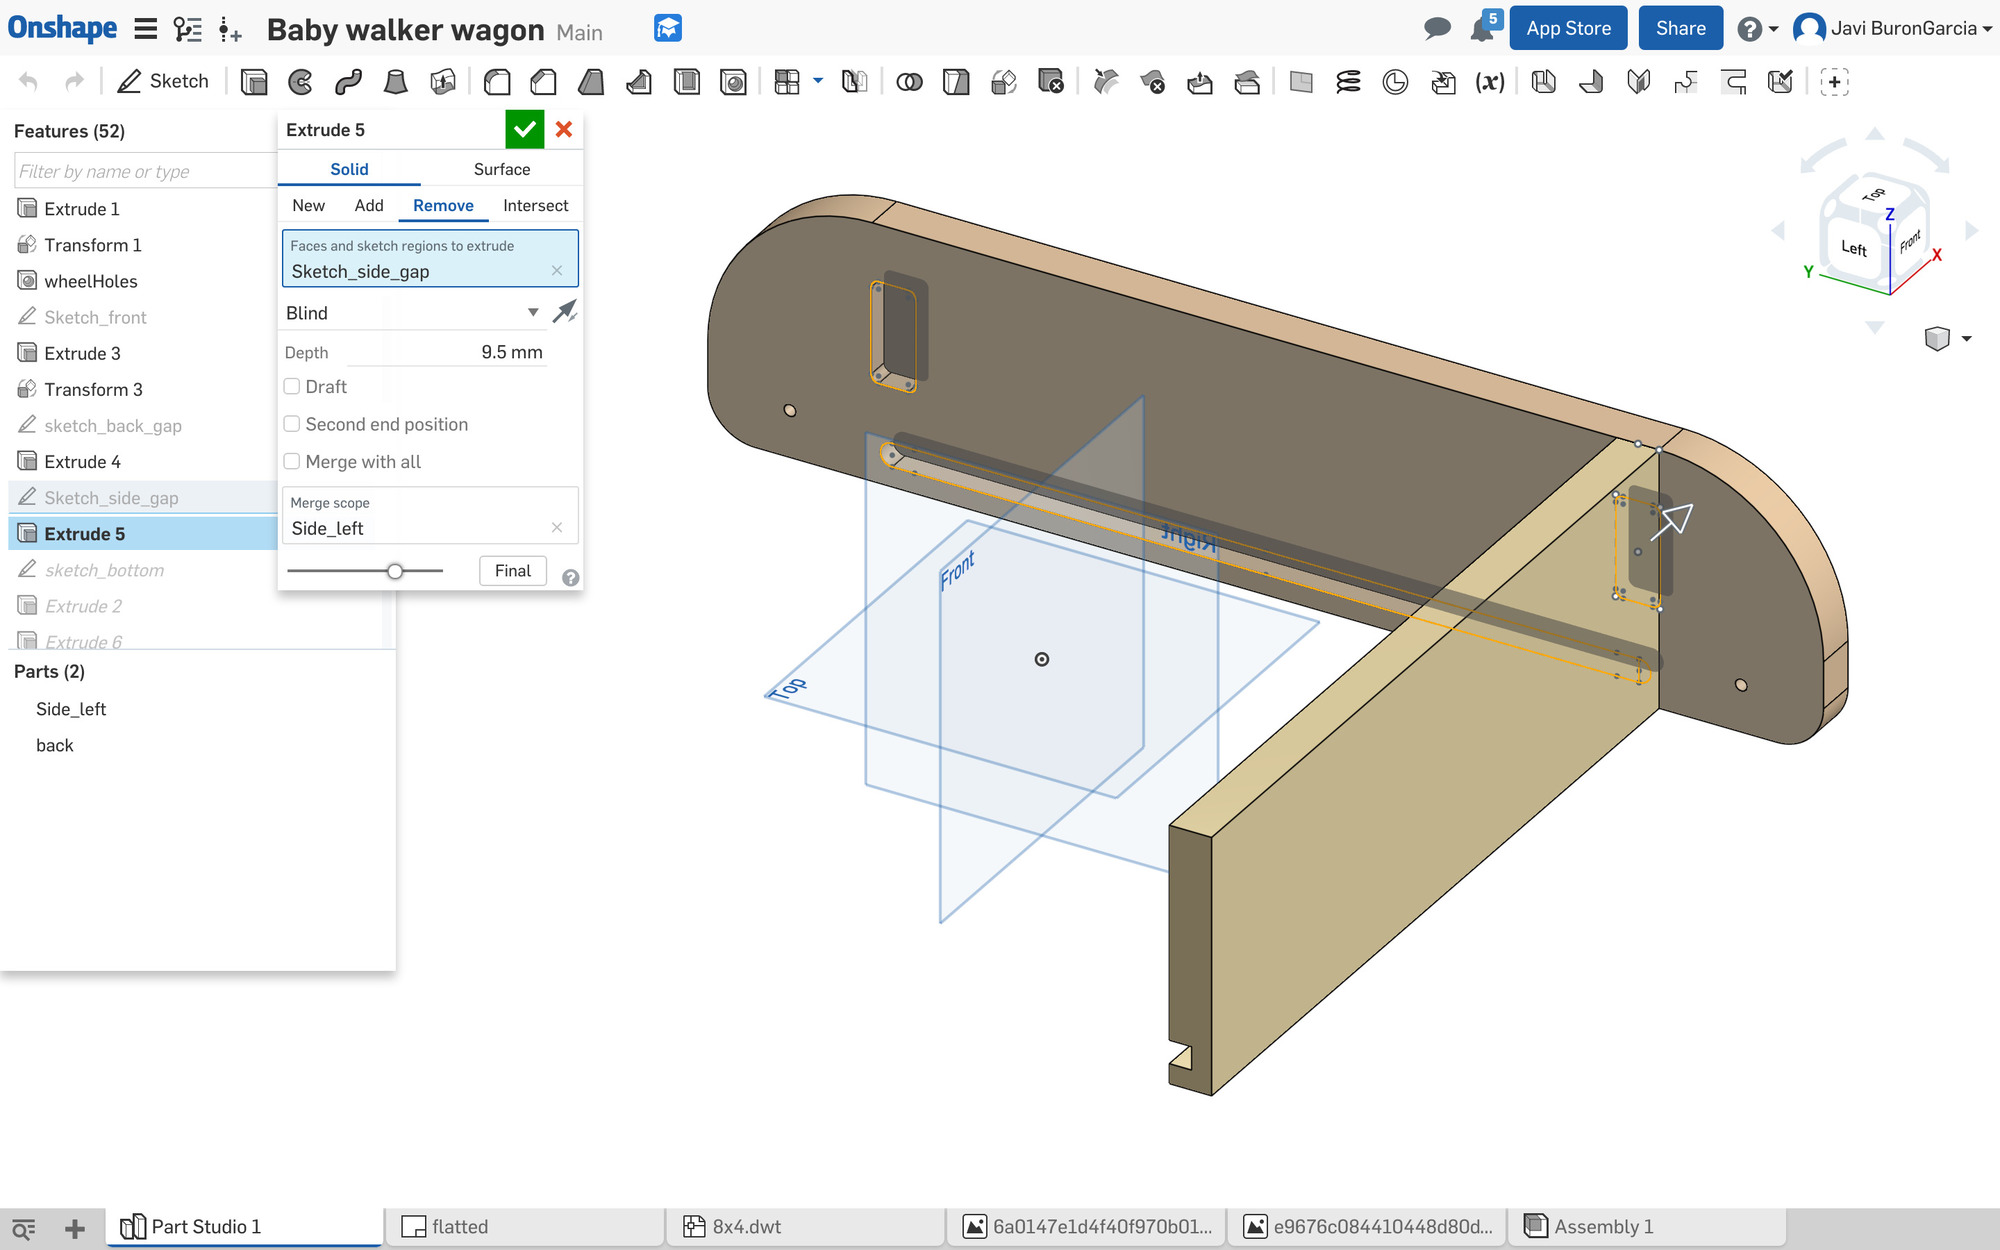This screenshot has height=1250, width=2000.
Task: Enable Merge with all checkbox
Action: pos(292,461)
